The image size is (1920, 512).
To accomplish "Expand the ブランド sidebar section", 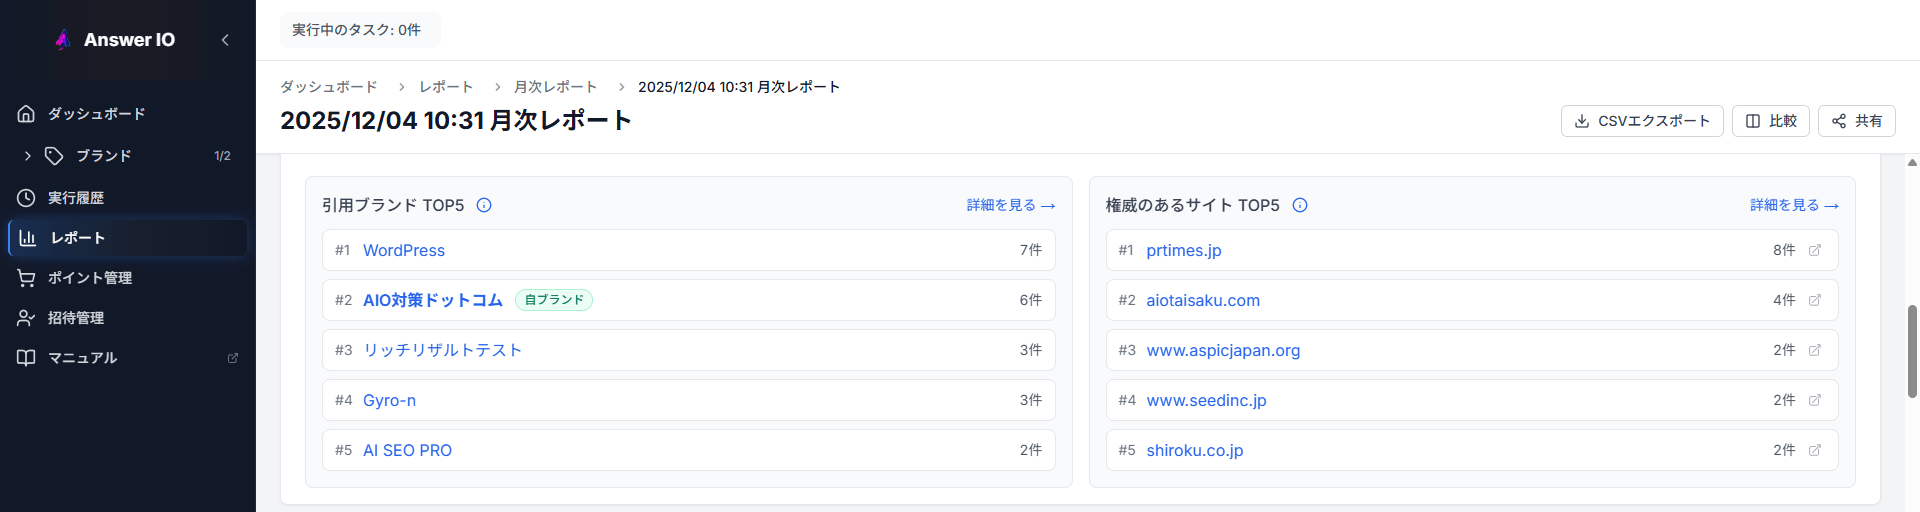I will [x=28, y=156].
